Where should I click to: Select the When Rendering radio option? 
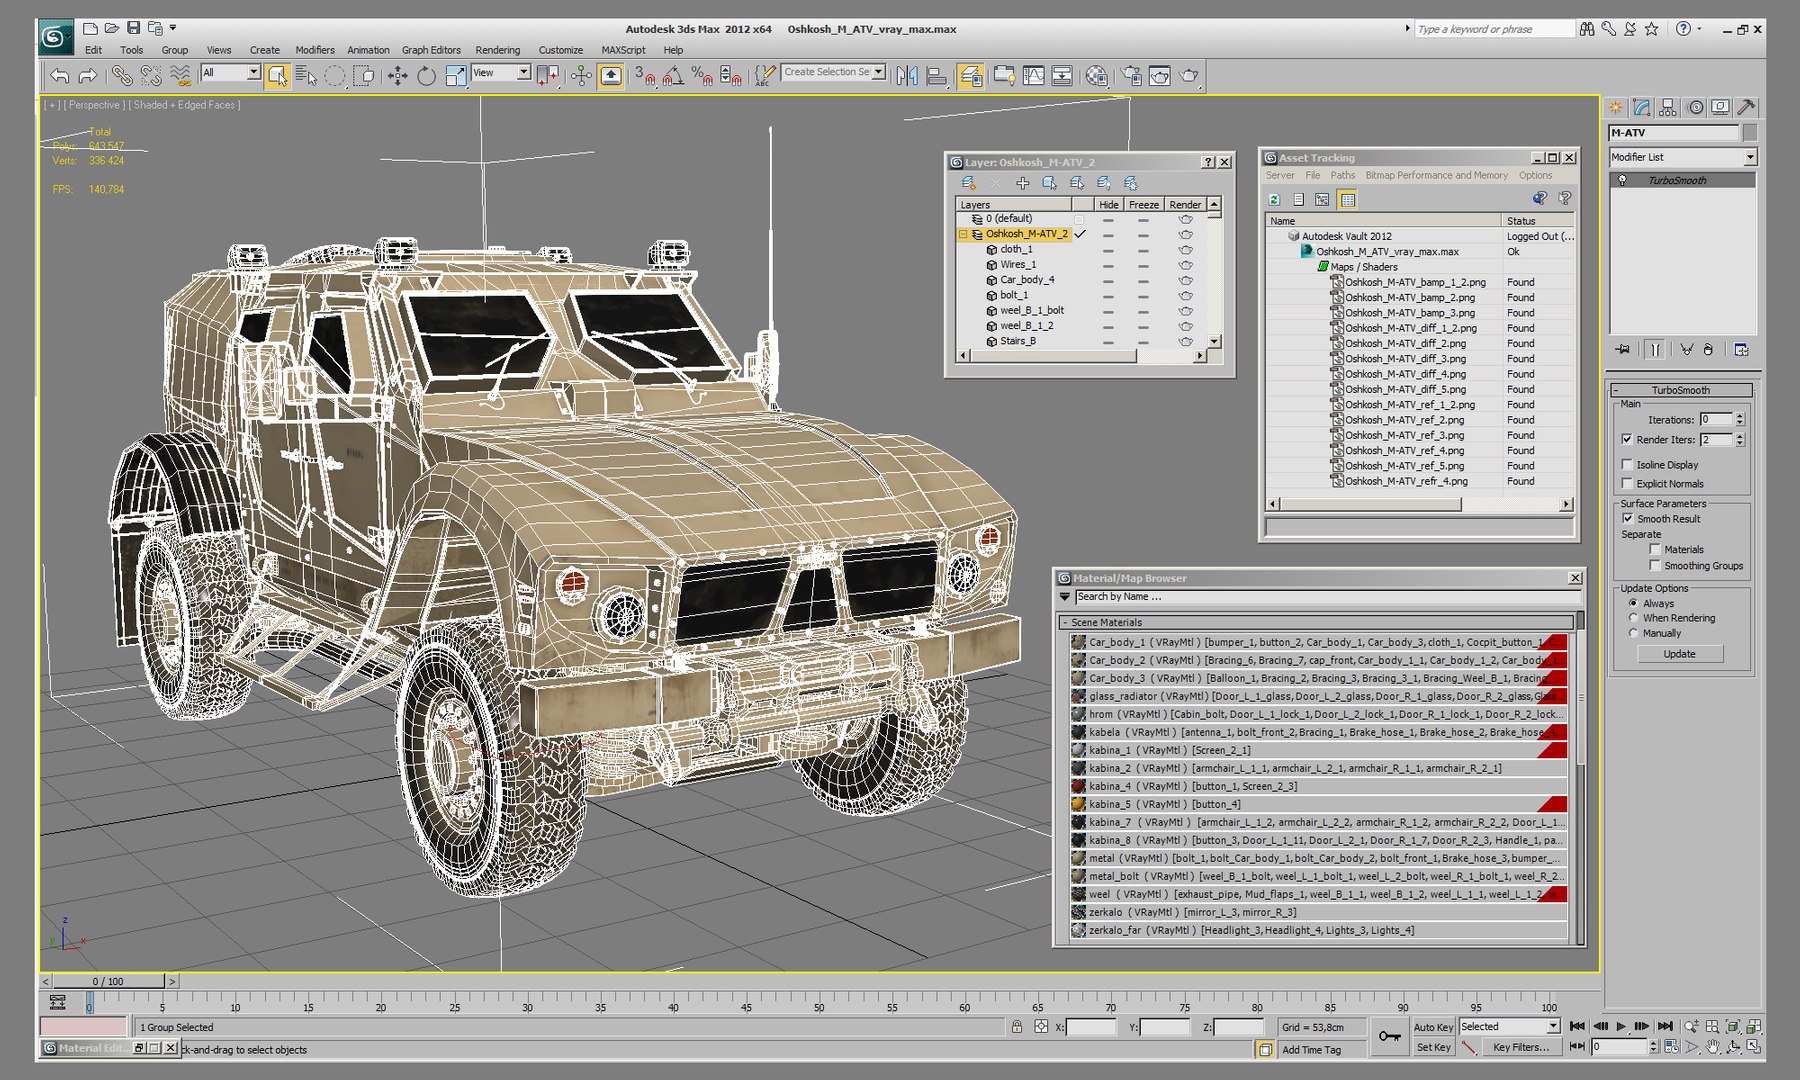click(x=1634, y=618)
